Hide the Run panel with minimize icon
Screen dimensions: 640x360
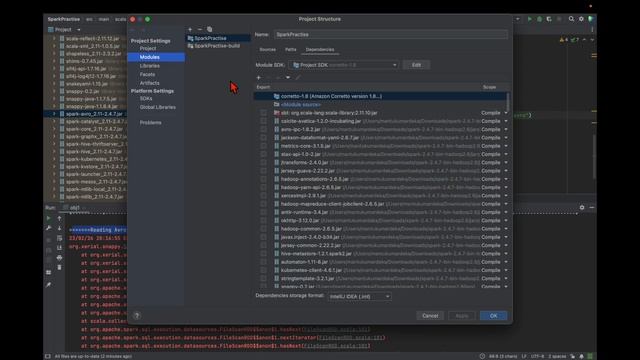point(591,207)
